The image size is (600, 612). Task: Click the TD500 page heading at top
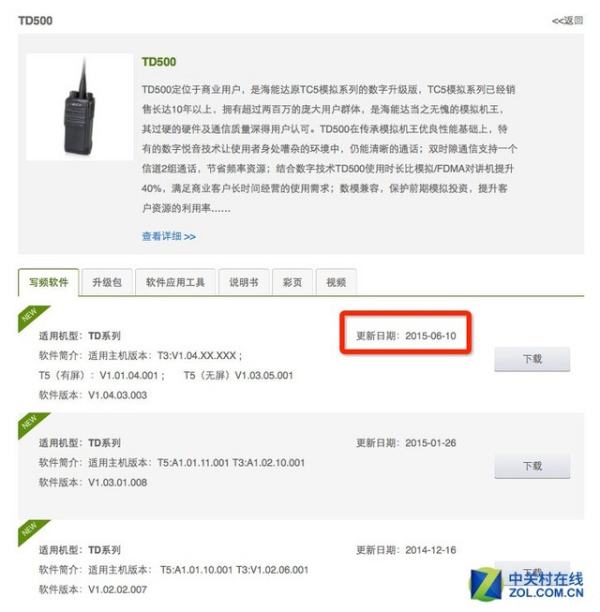click(x=35, y=21)
